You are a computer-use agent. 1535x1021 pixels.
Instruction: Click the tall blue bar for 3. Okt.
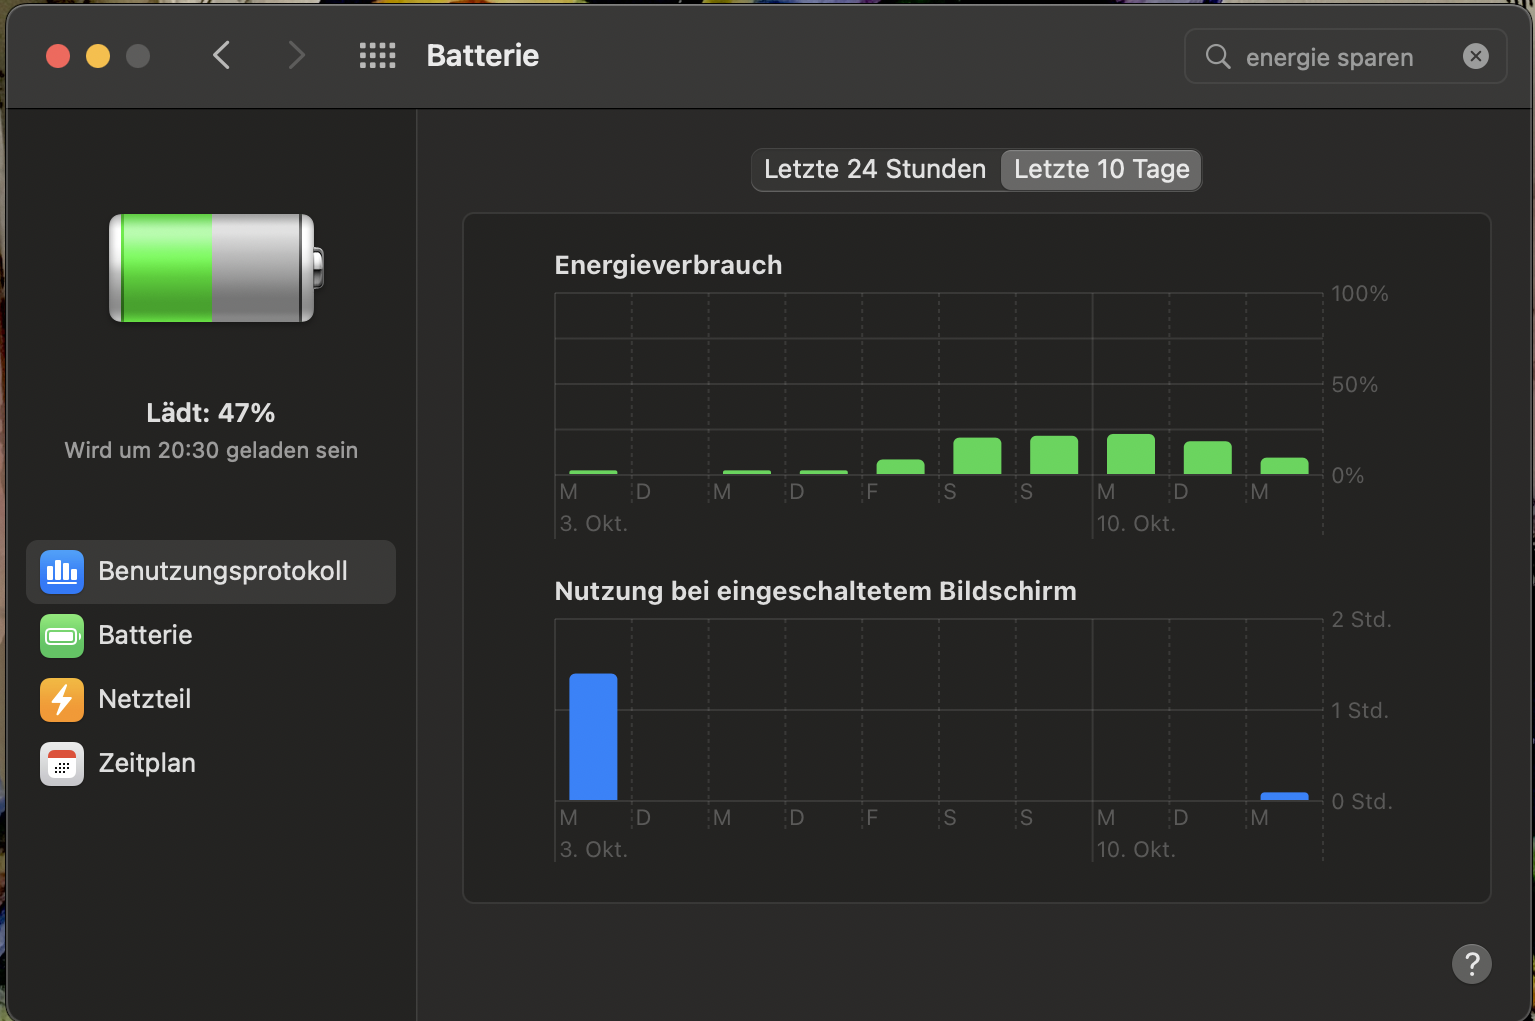click(593, 737)
